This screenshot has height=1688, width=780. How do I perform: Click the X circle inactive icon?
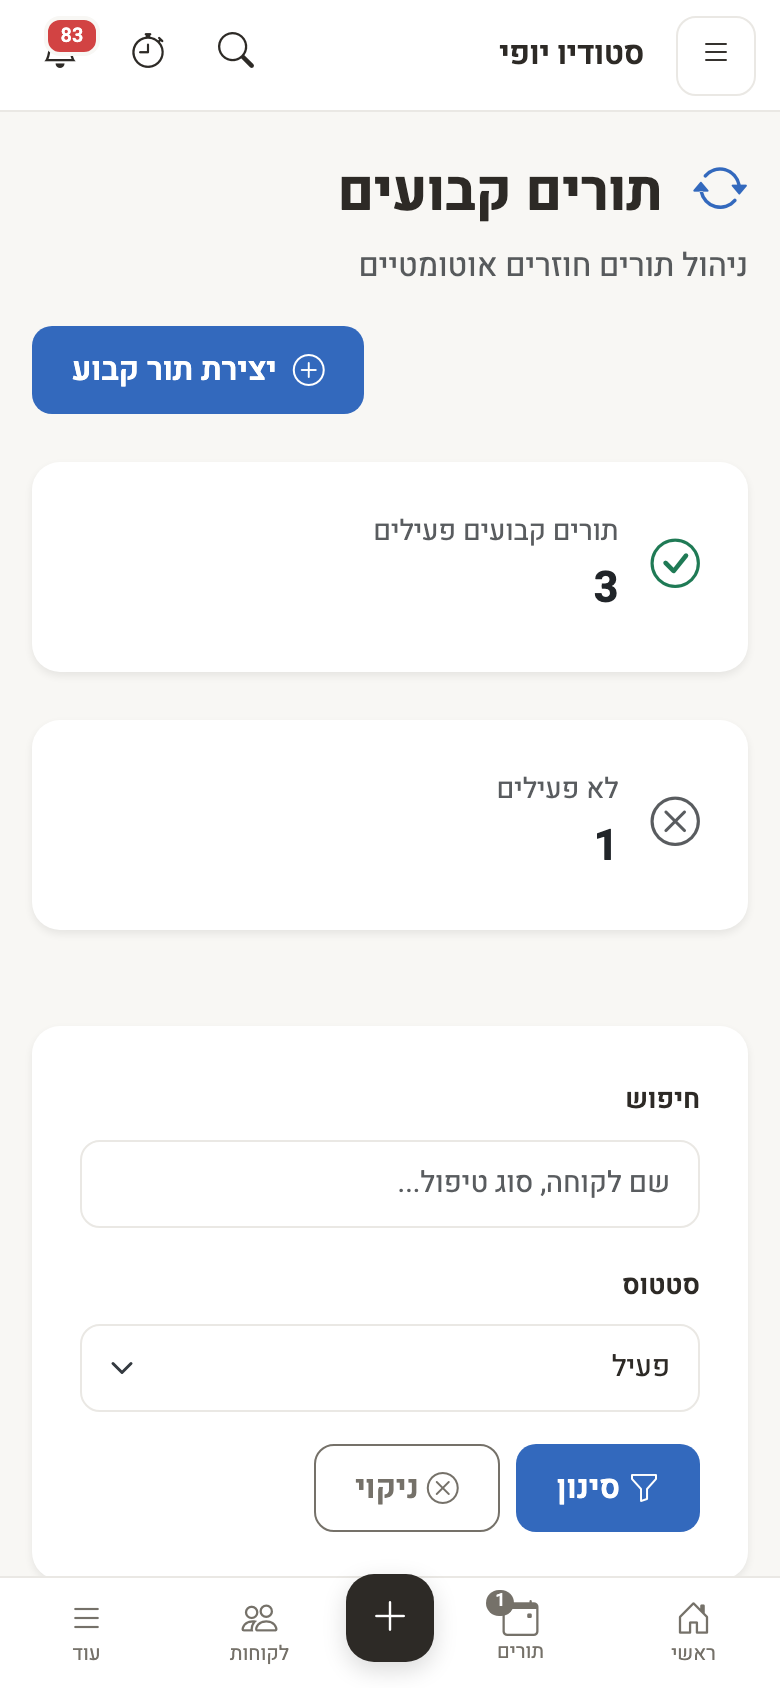coord(675,821)
